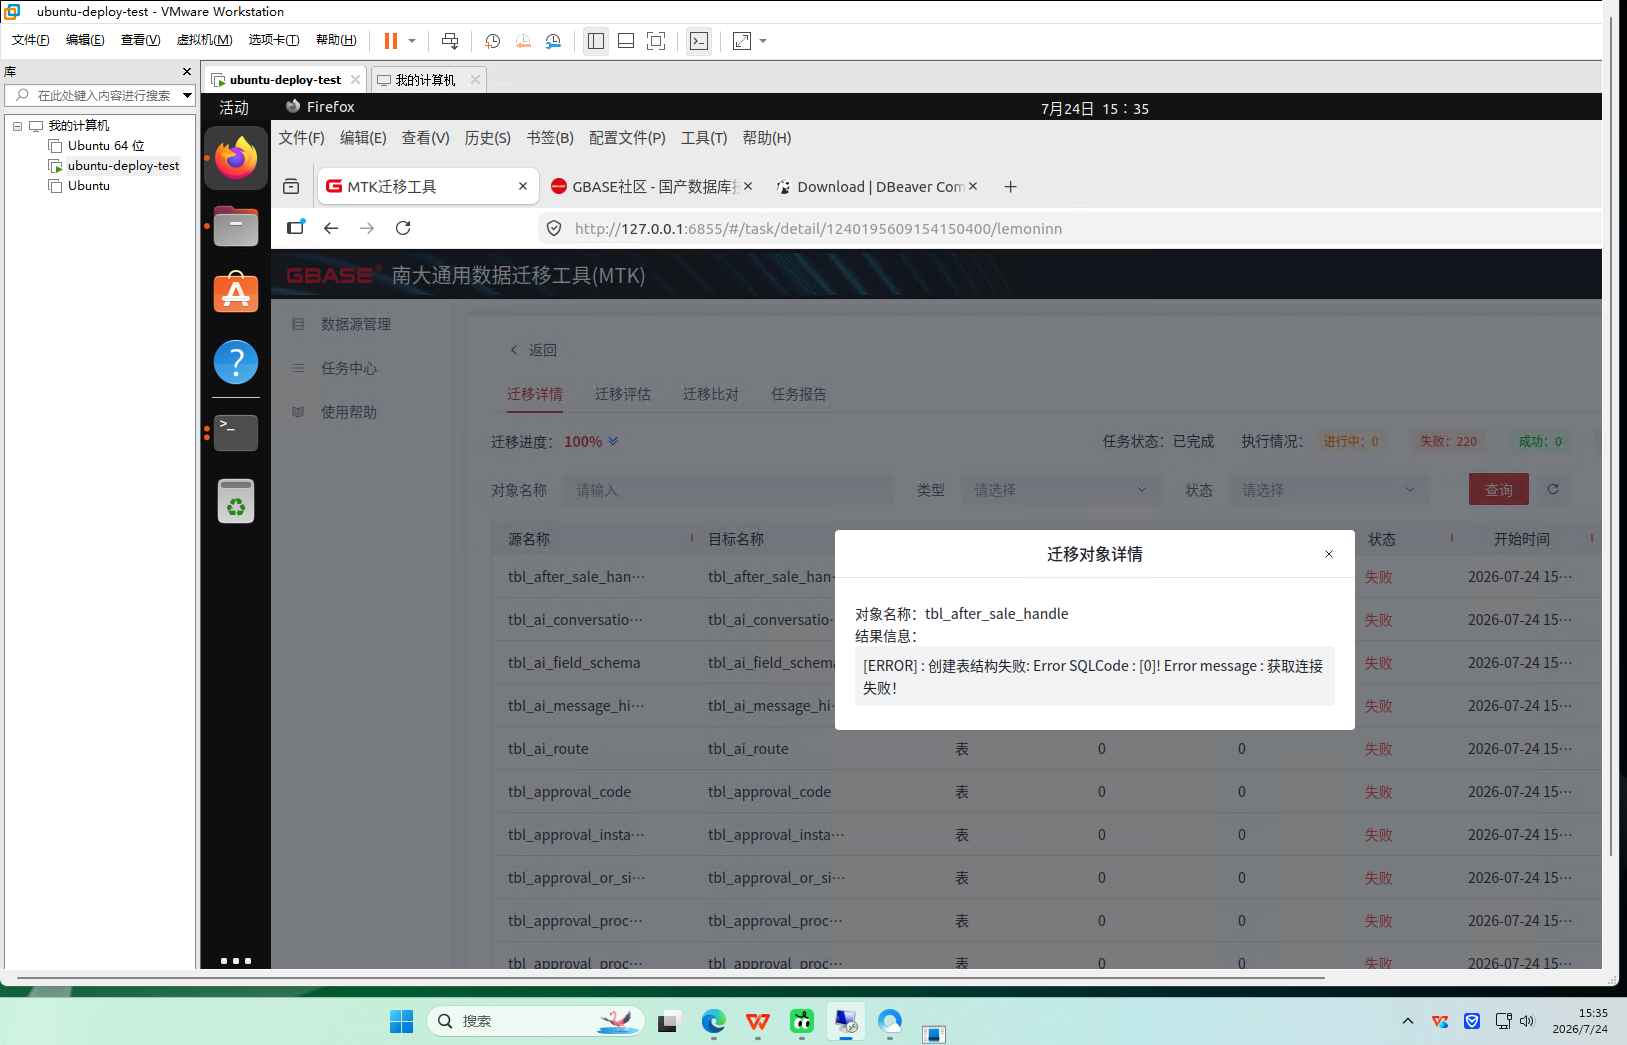Close the 迁移对象详情 dialog

click(x=1329, y=554)
